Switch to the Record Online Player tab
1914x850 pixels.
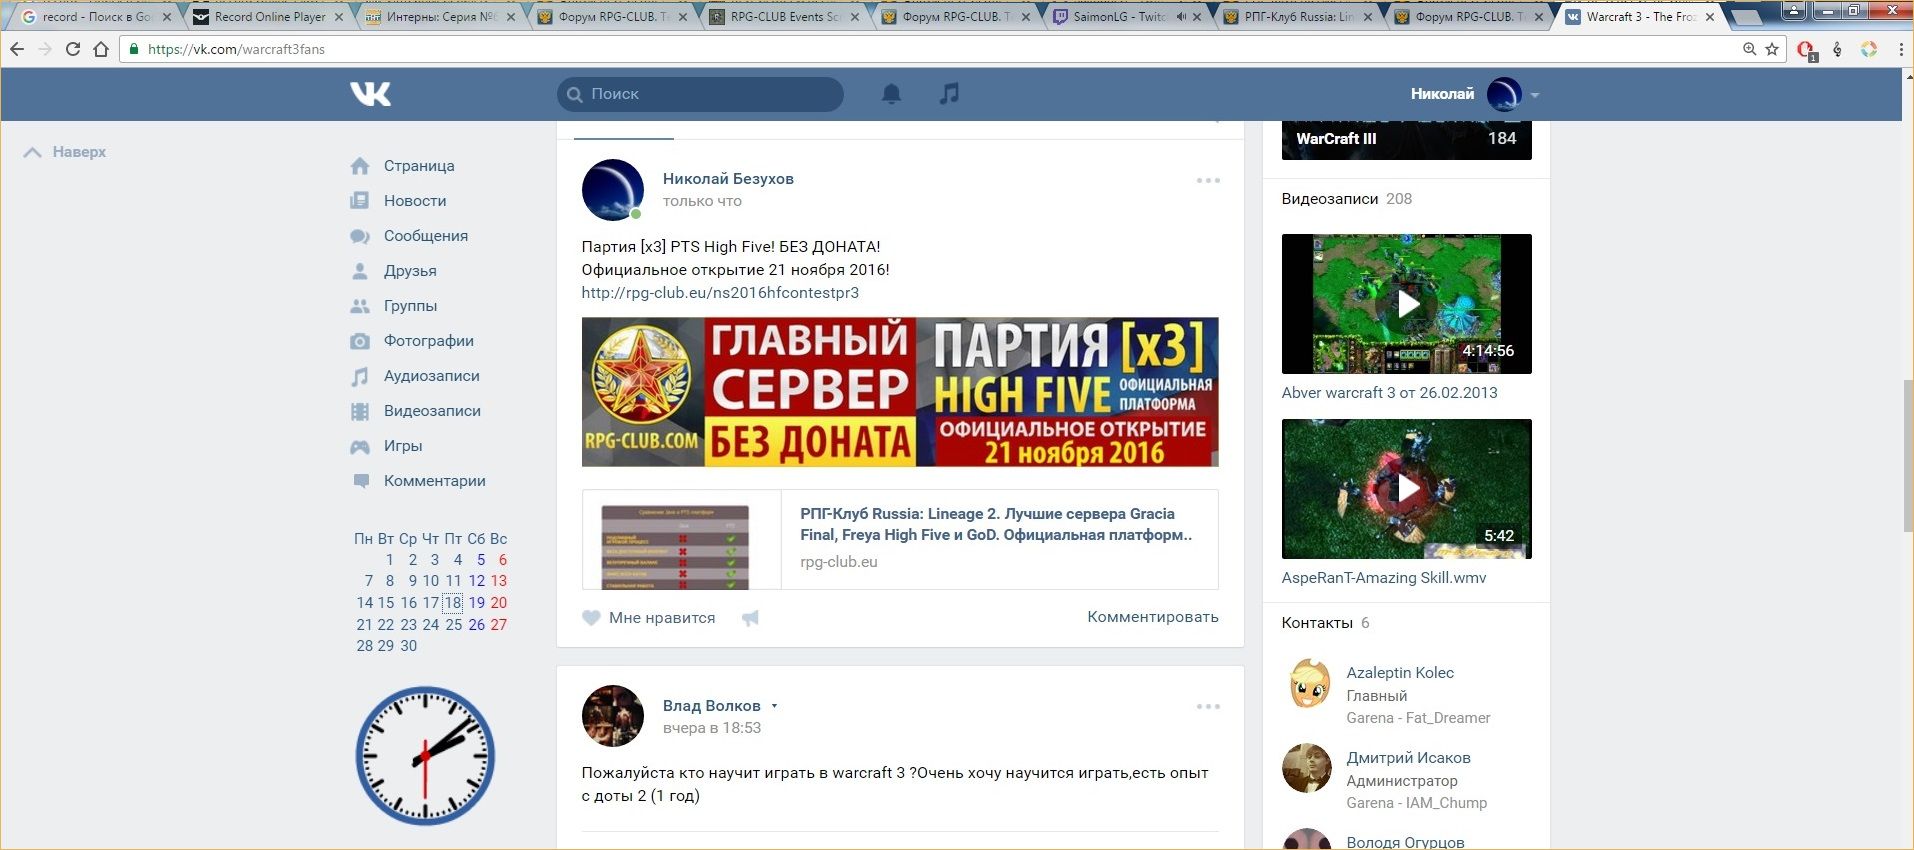pyautogui.click(x=269, y=17)
